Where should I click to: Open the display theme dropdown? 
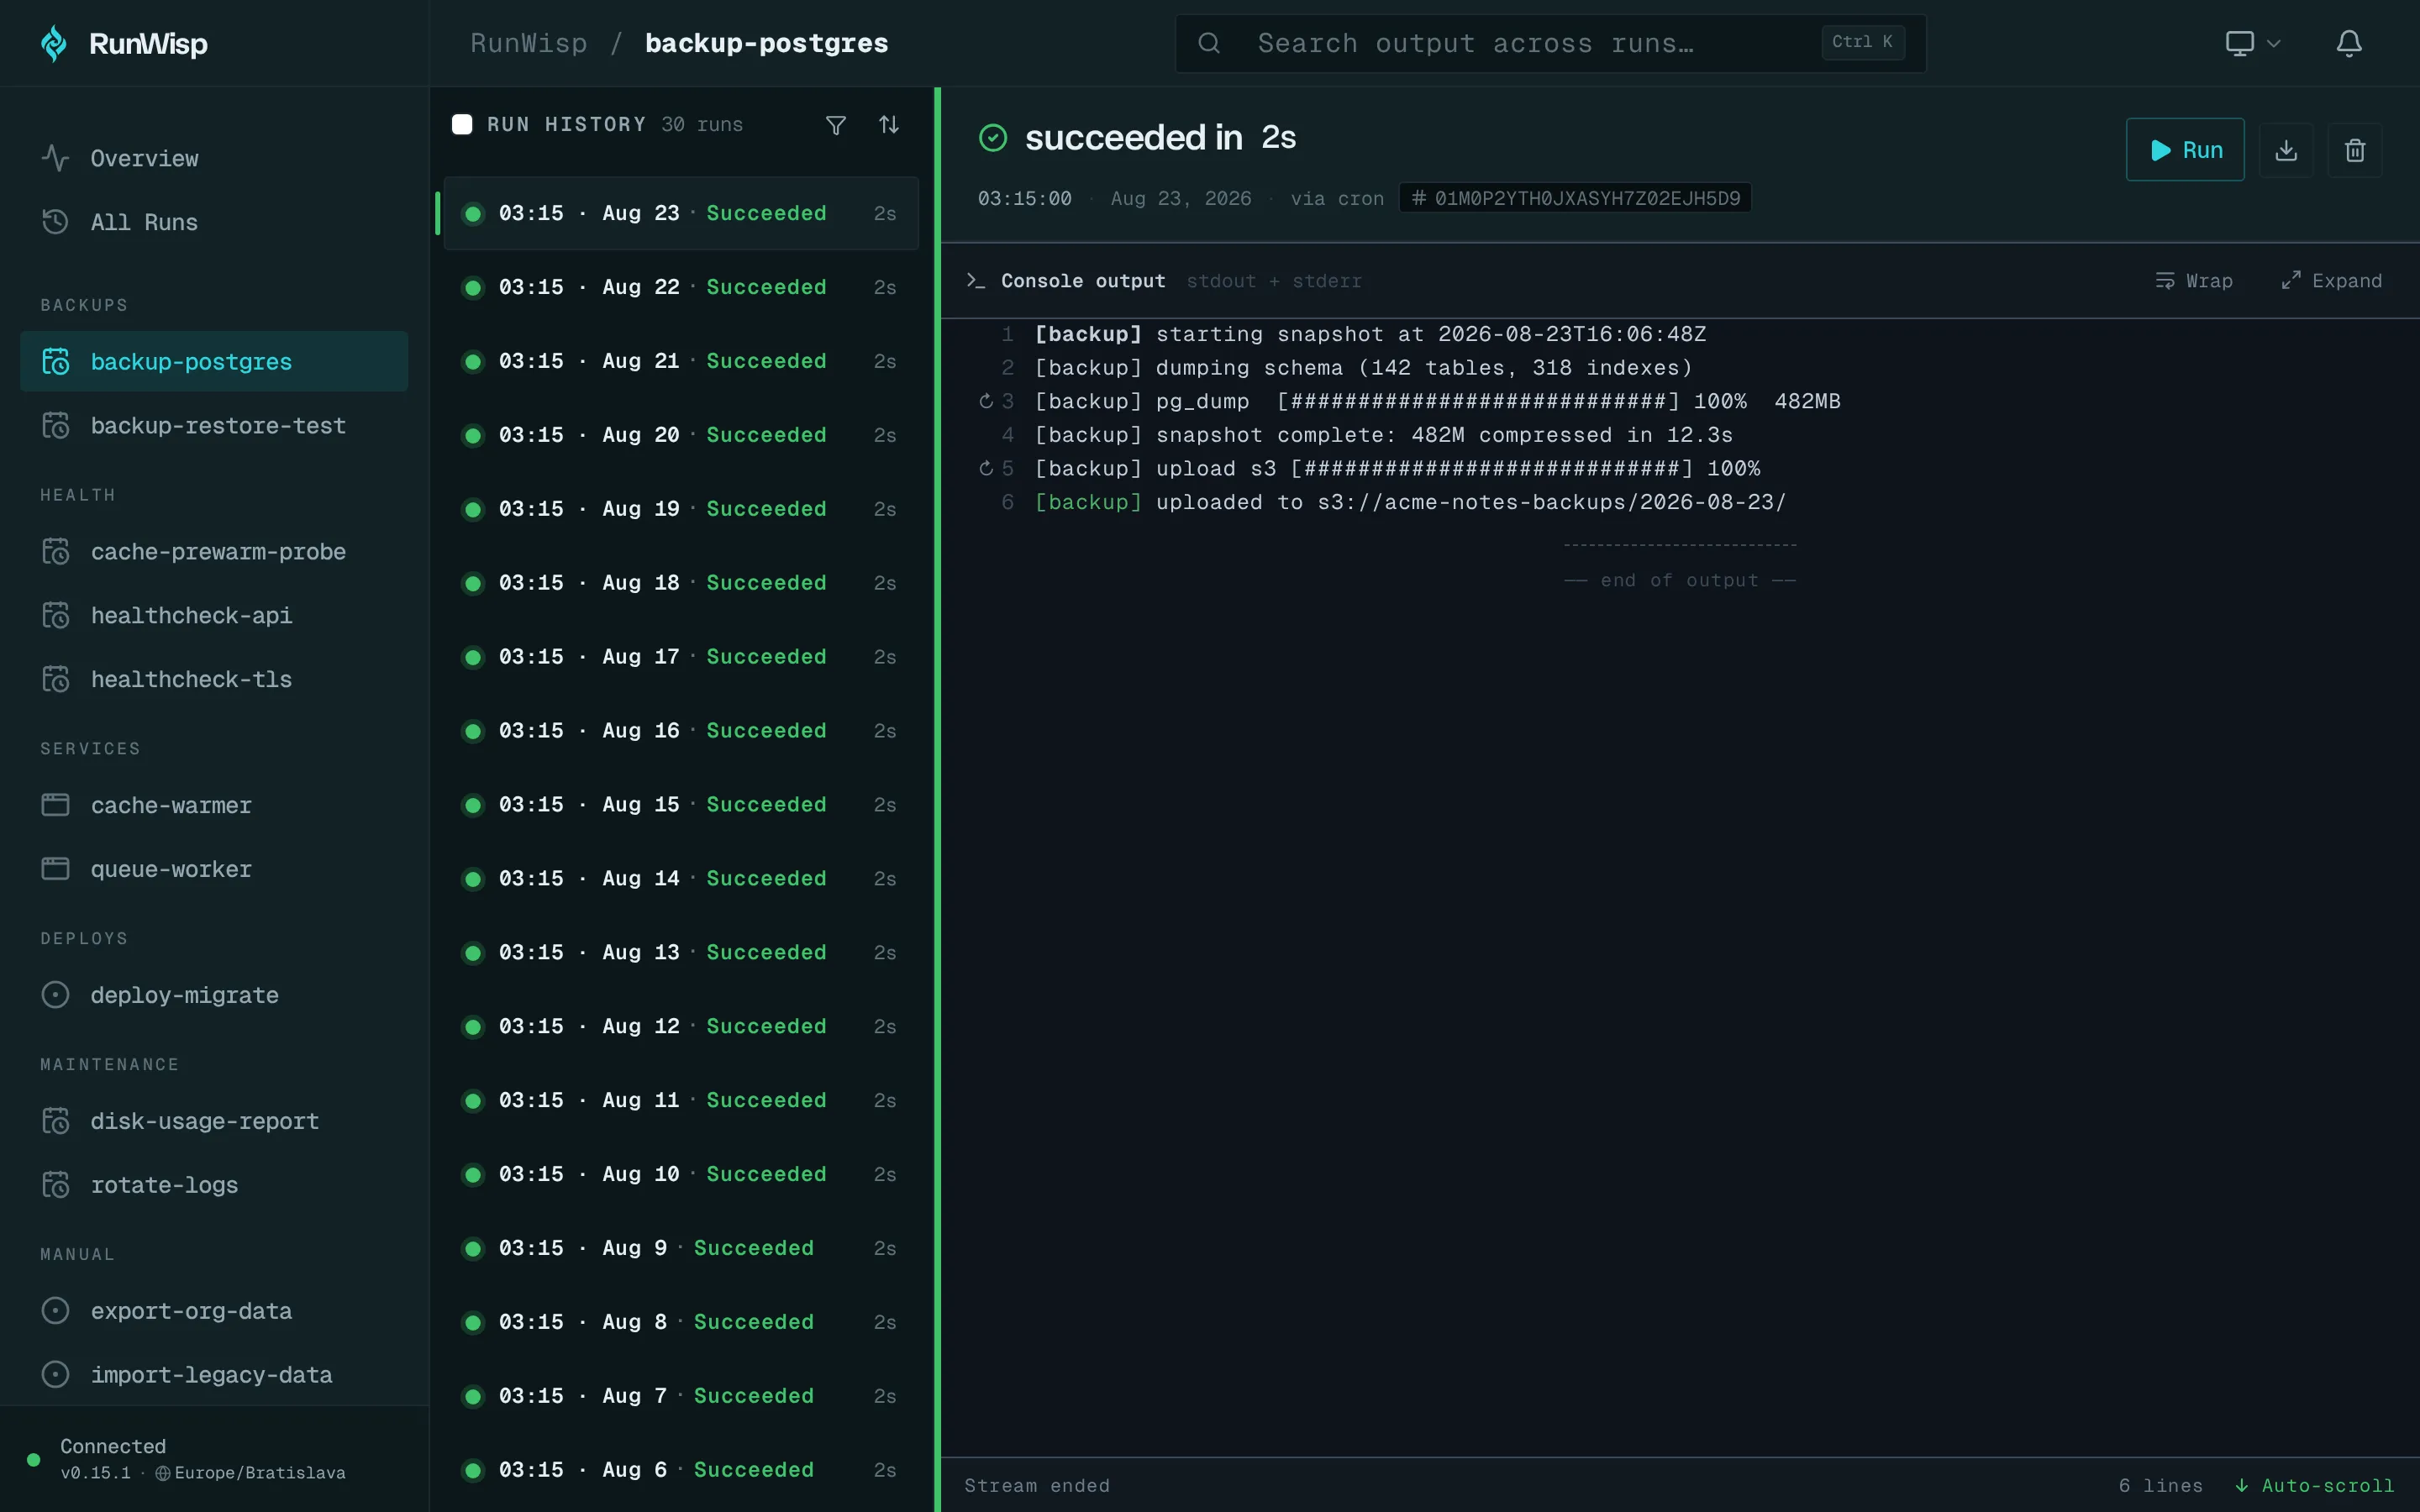[x=2252, y=43]
